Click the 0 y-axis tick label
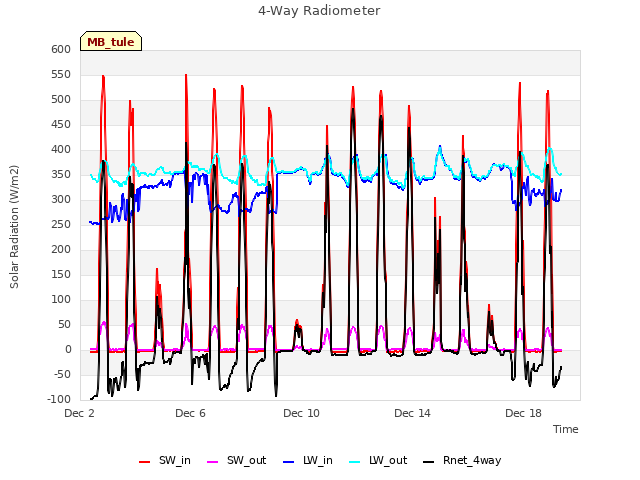Image resolution: width=640 pixels, height=480 pixels. click(x=69, y=349)
